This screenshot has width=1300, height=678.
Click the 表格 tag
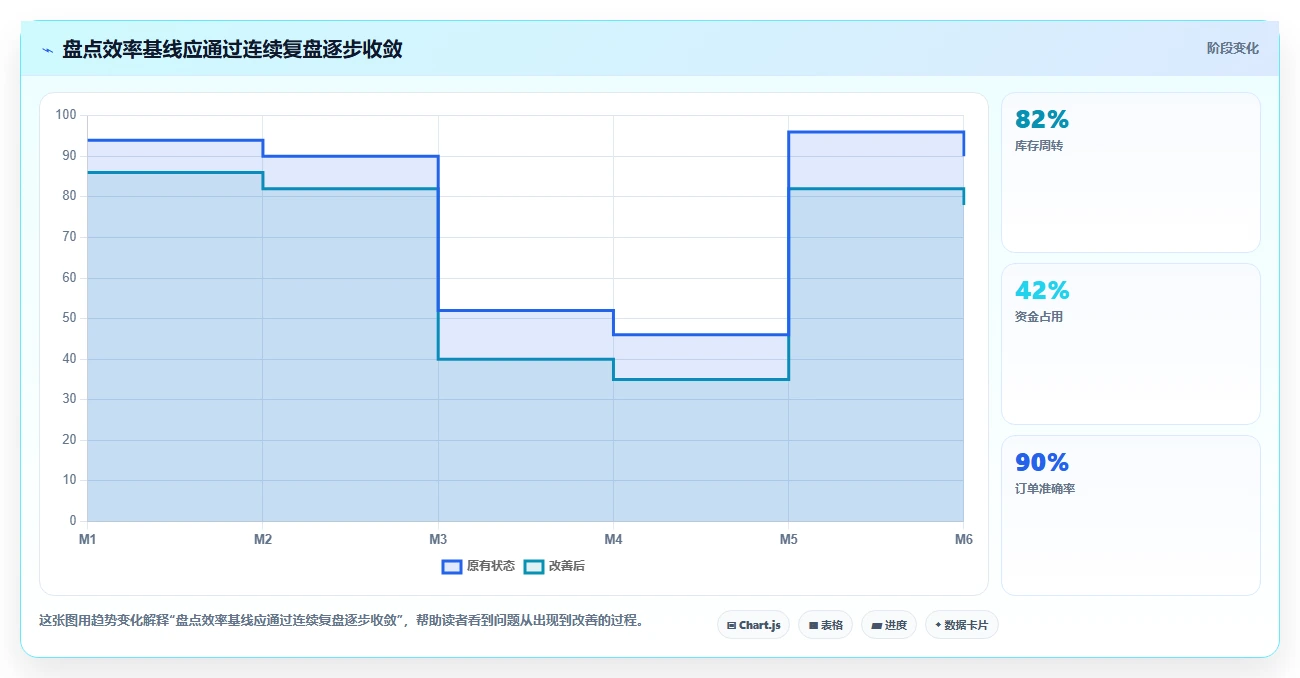point(825,625)
